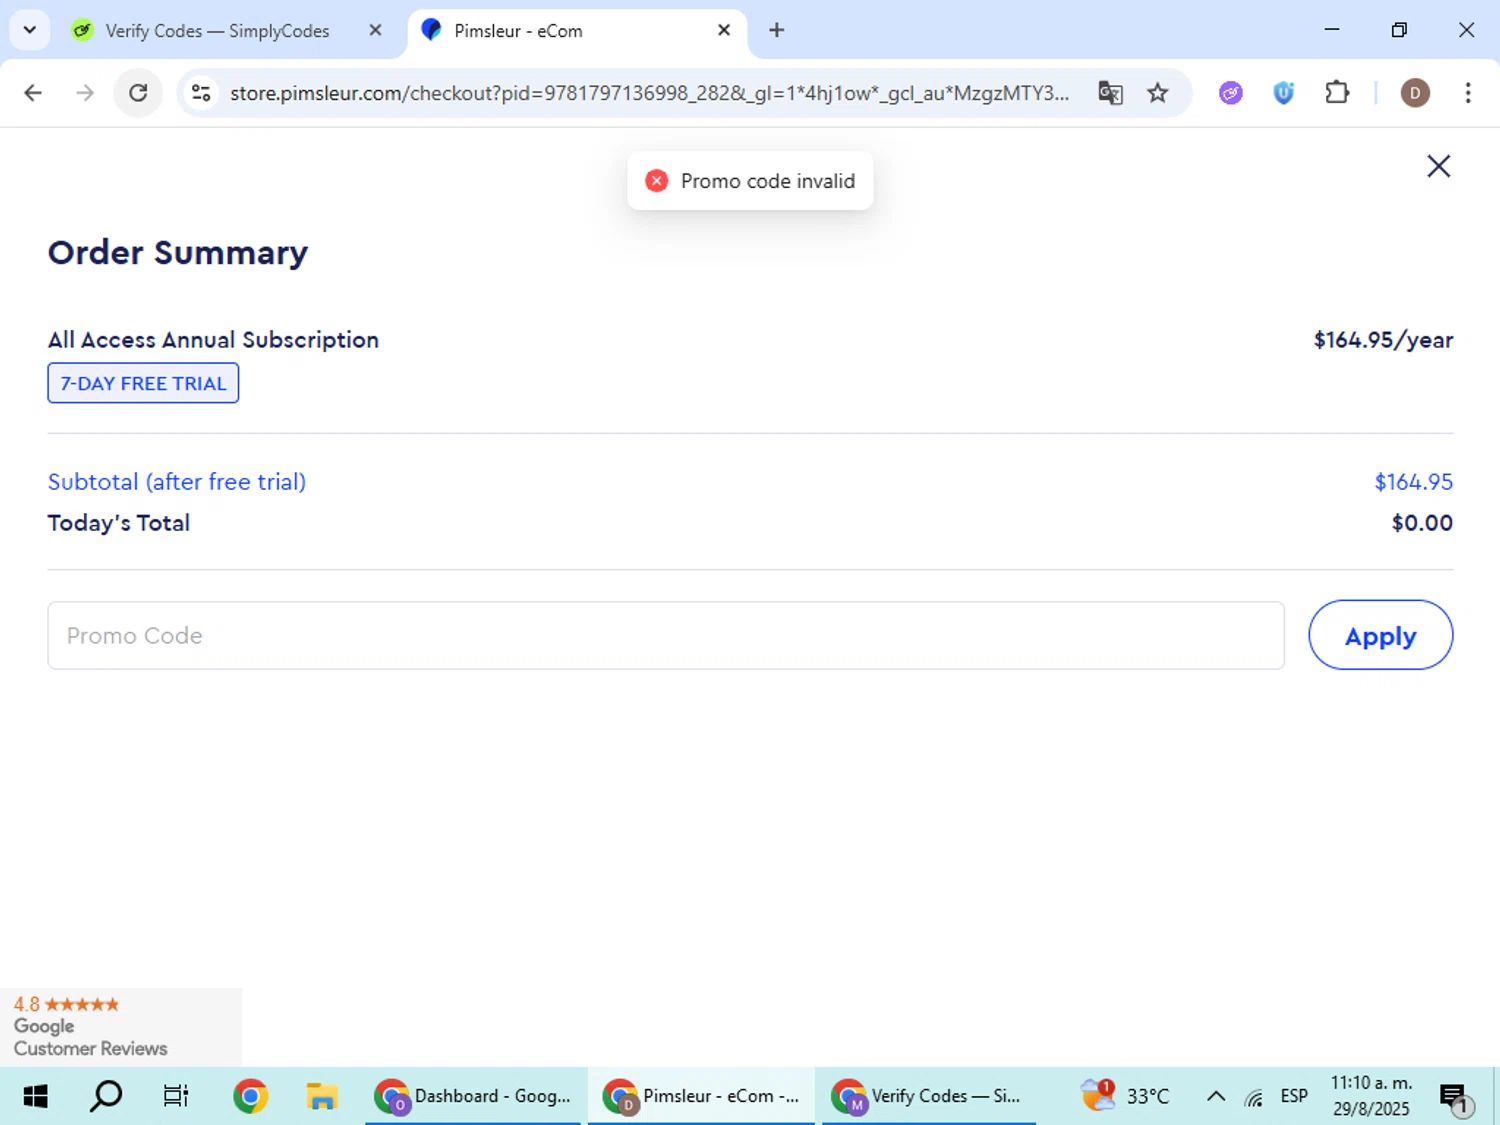Click the 7-DAY FREE TRIAL badge

click(143, 383)
